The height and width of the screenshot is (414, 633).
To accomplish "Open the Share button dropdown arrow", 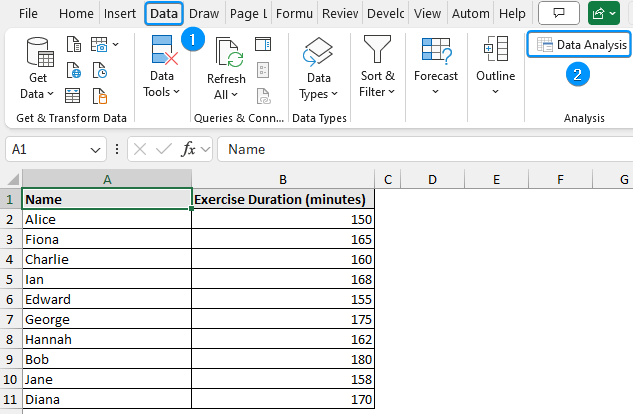I will tap(612, 14).
